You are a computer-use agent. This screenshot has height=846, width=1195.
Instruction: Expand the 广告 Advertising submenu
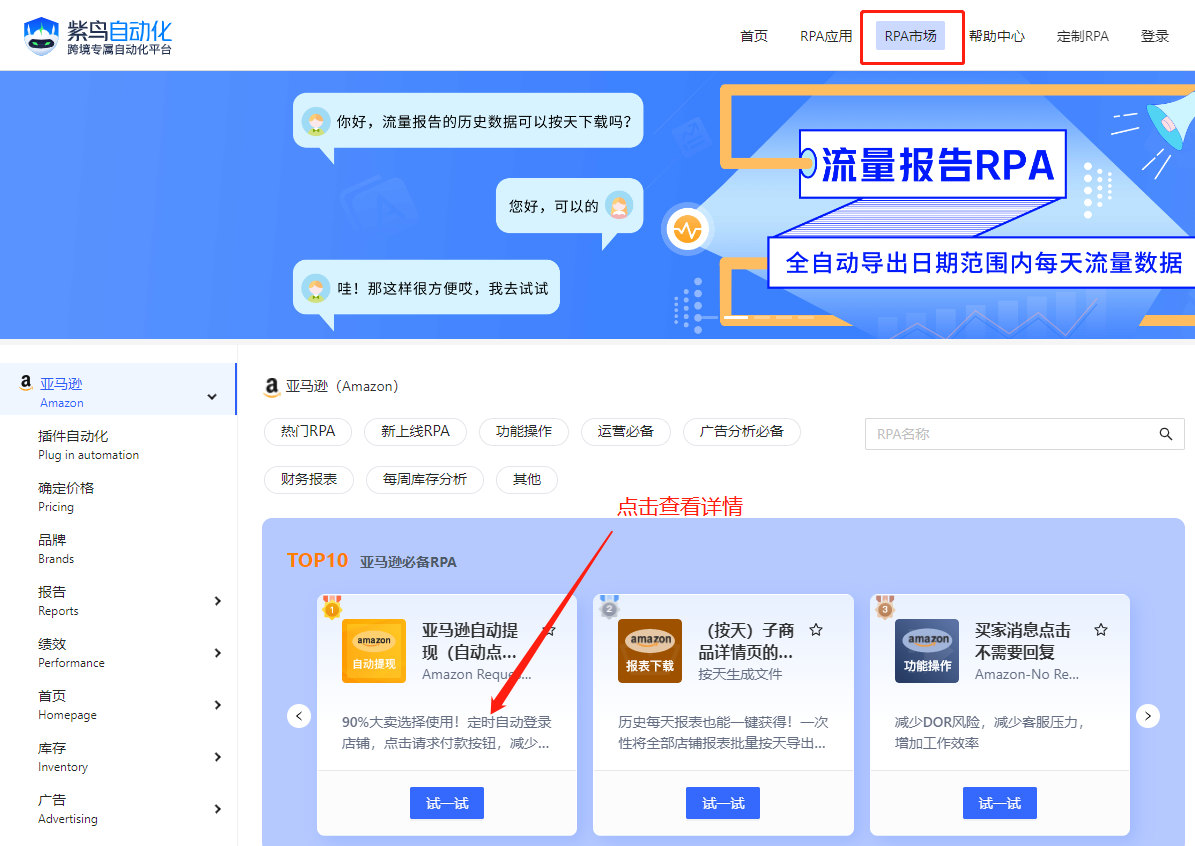217,809
